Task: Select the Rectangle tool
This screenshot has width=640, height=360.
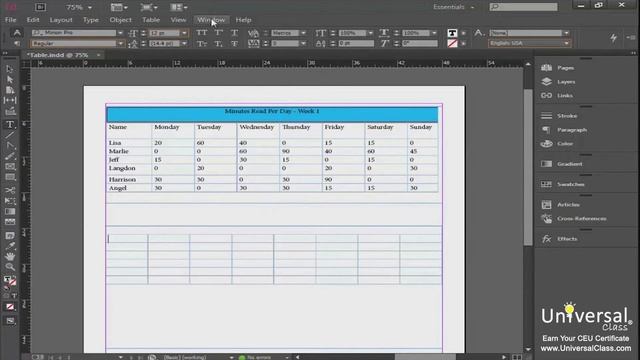Action: click(x=10, y=178)
